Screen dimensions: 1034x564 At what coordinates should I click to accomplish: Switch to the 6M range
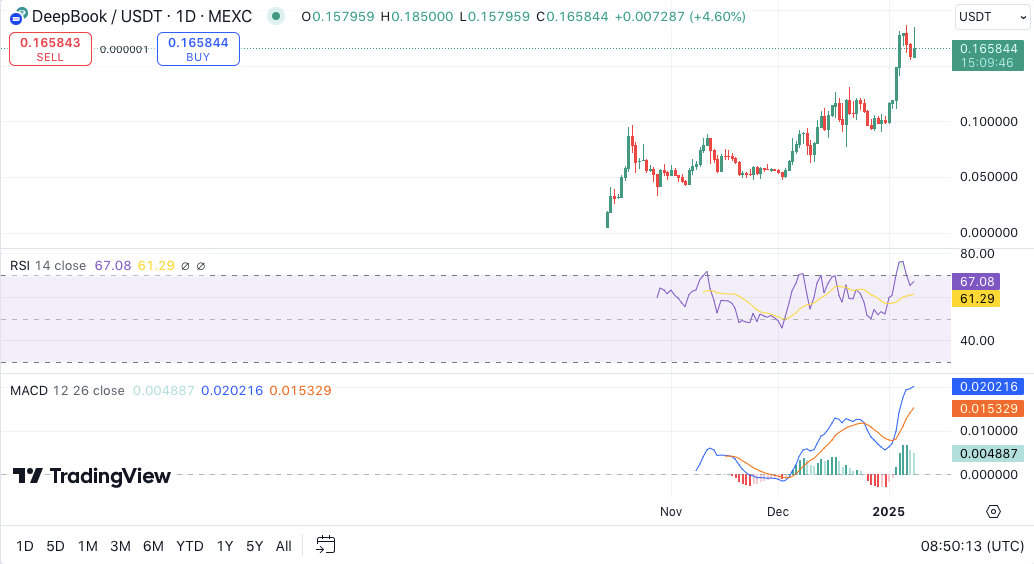(x=153, y=546)
